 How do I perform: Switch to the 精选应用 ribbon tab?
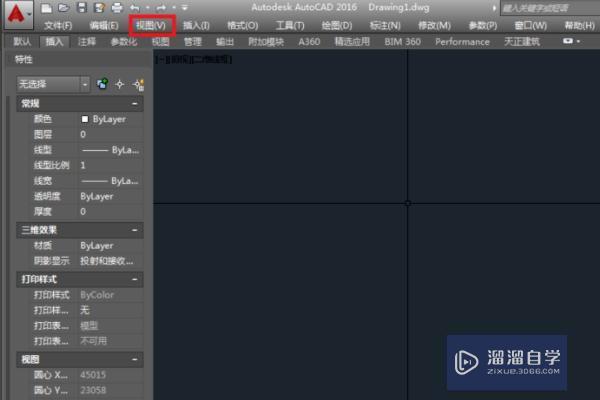click(352, 42)
